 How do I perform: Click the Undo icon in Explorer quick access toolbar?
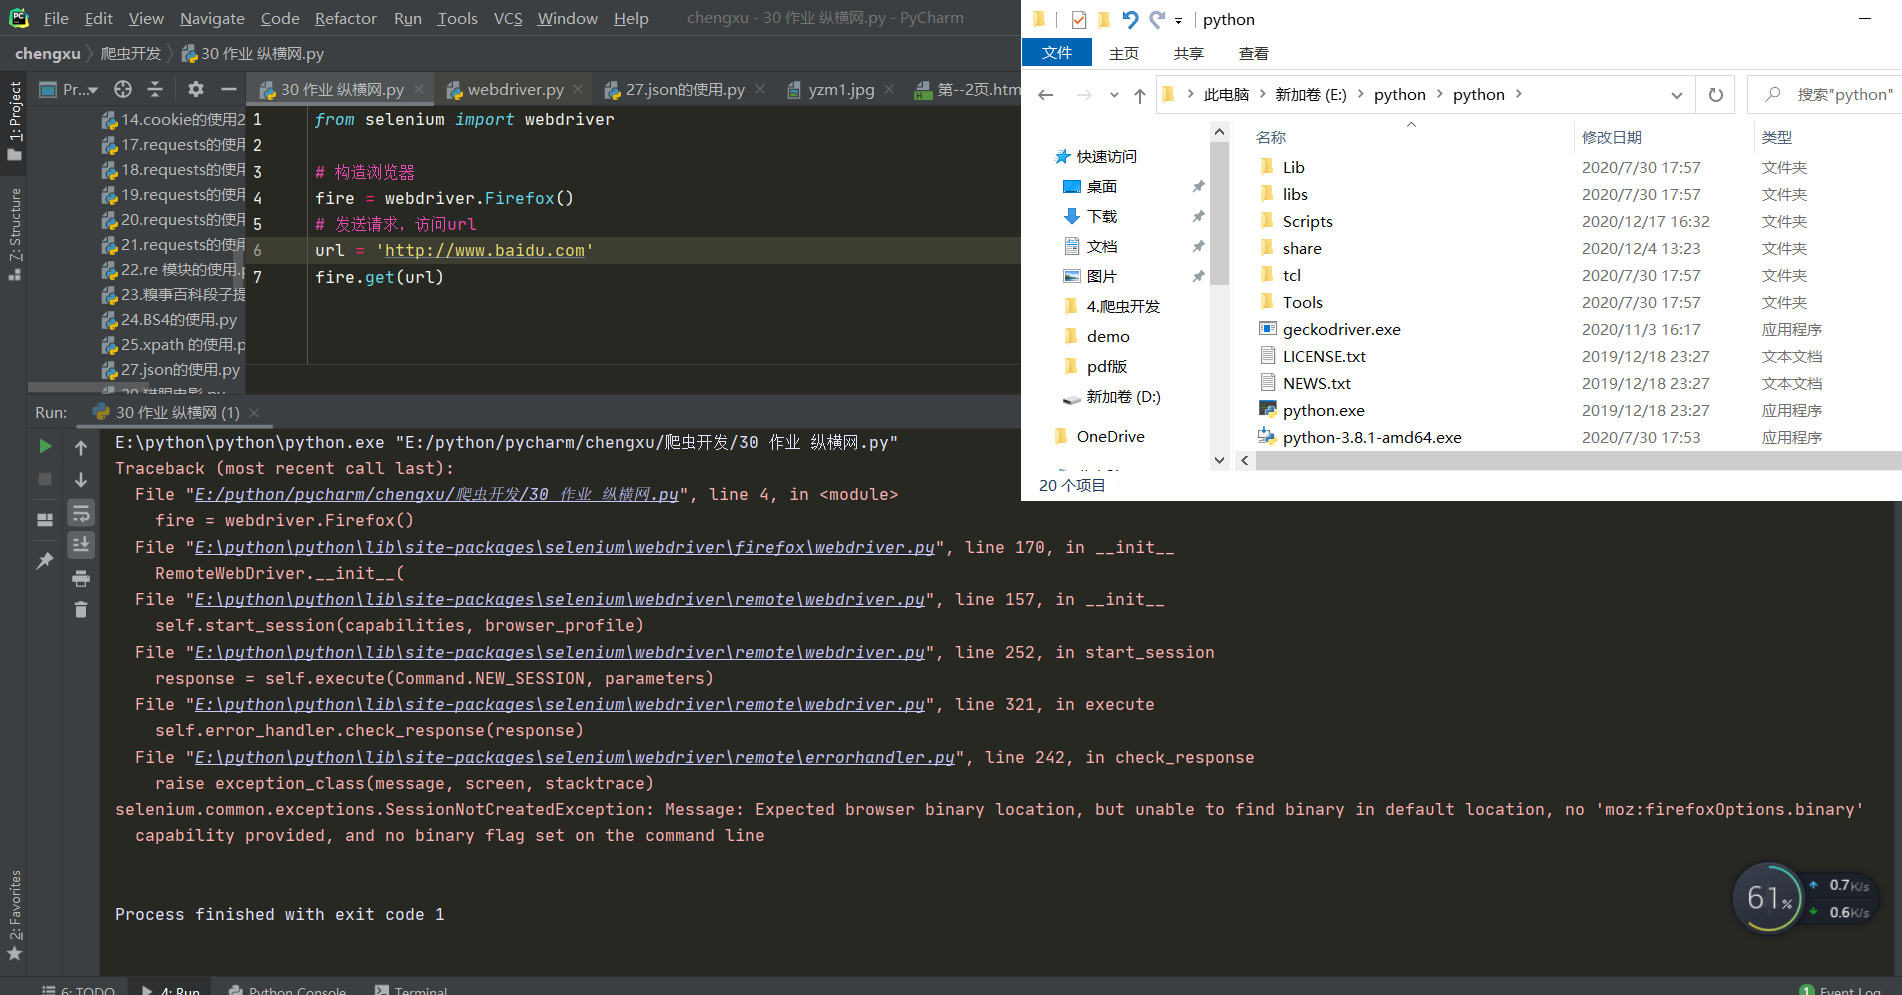click(x=1130, y=19)
